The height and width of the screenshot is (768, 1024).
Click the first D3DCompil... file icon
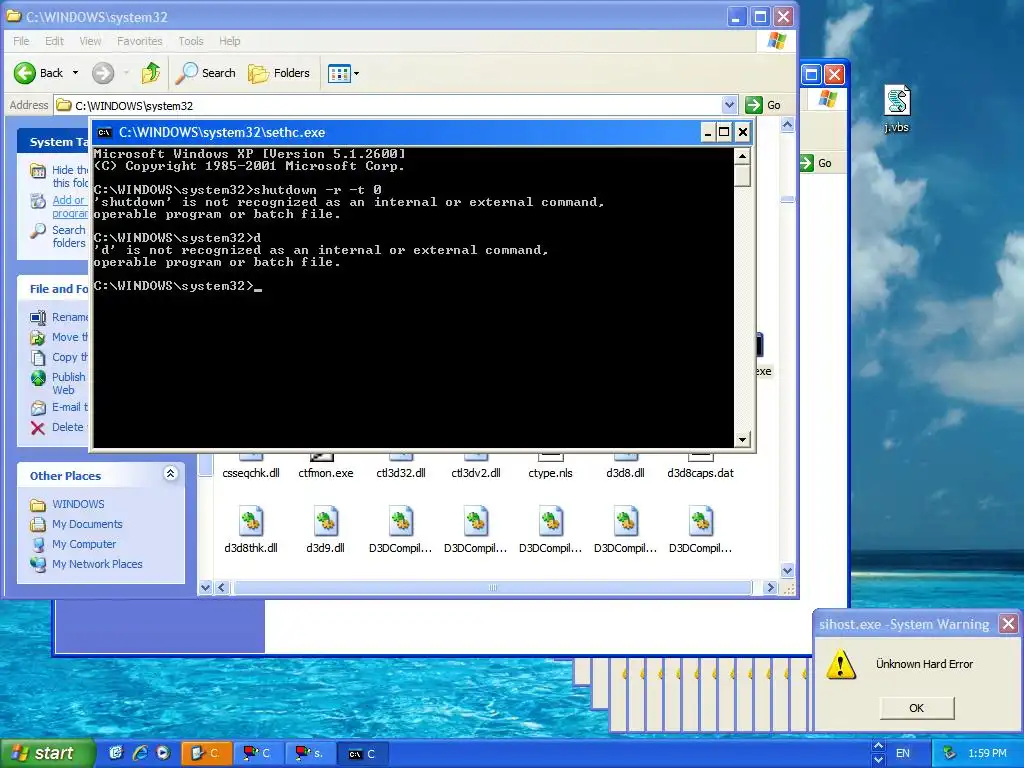point(400,521)
